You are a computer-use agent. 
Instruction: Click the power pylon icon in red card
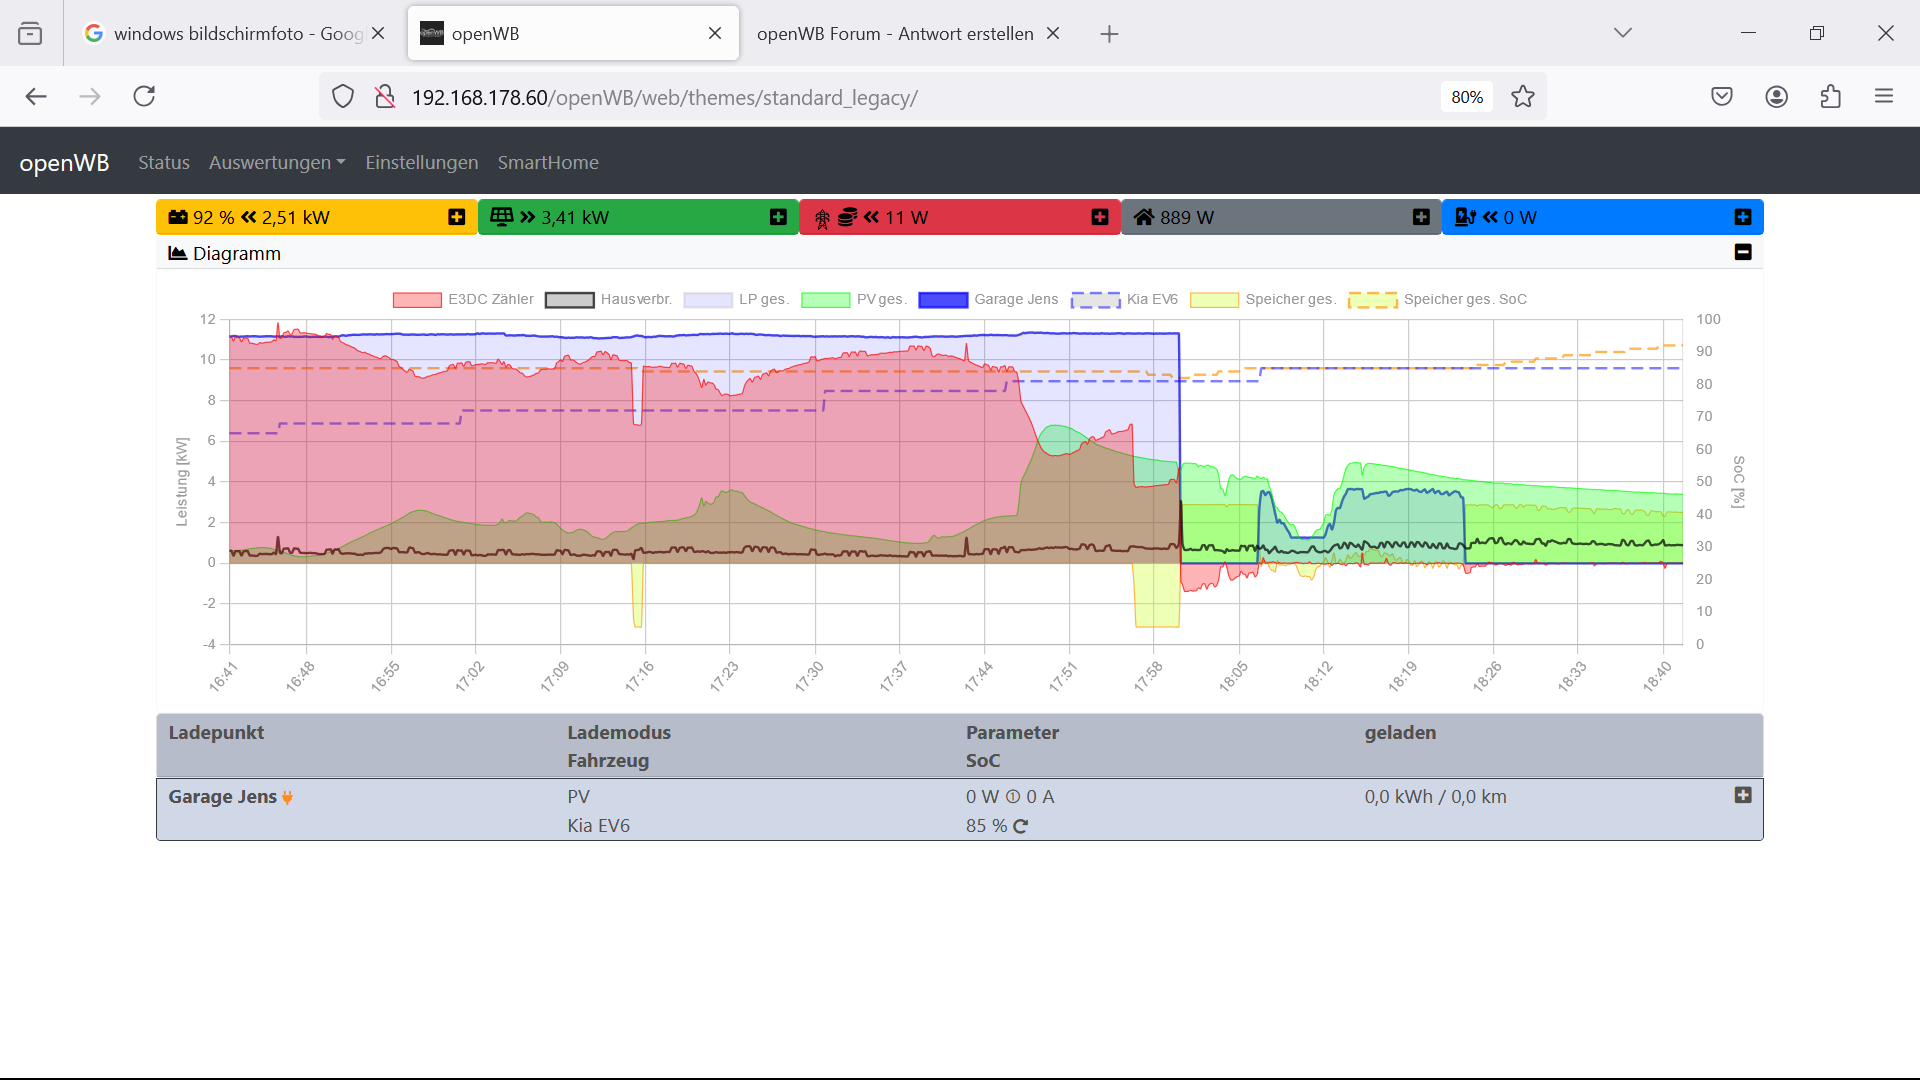[x=822, y=219]
